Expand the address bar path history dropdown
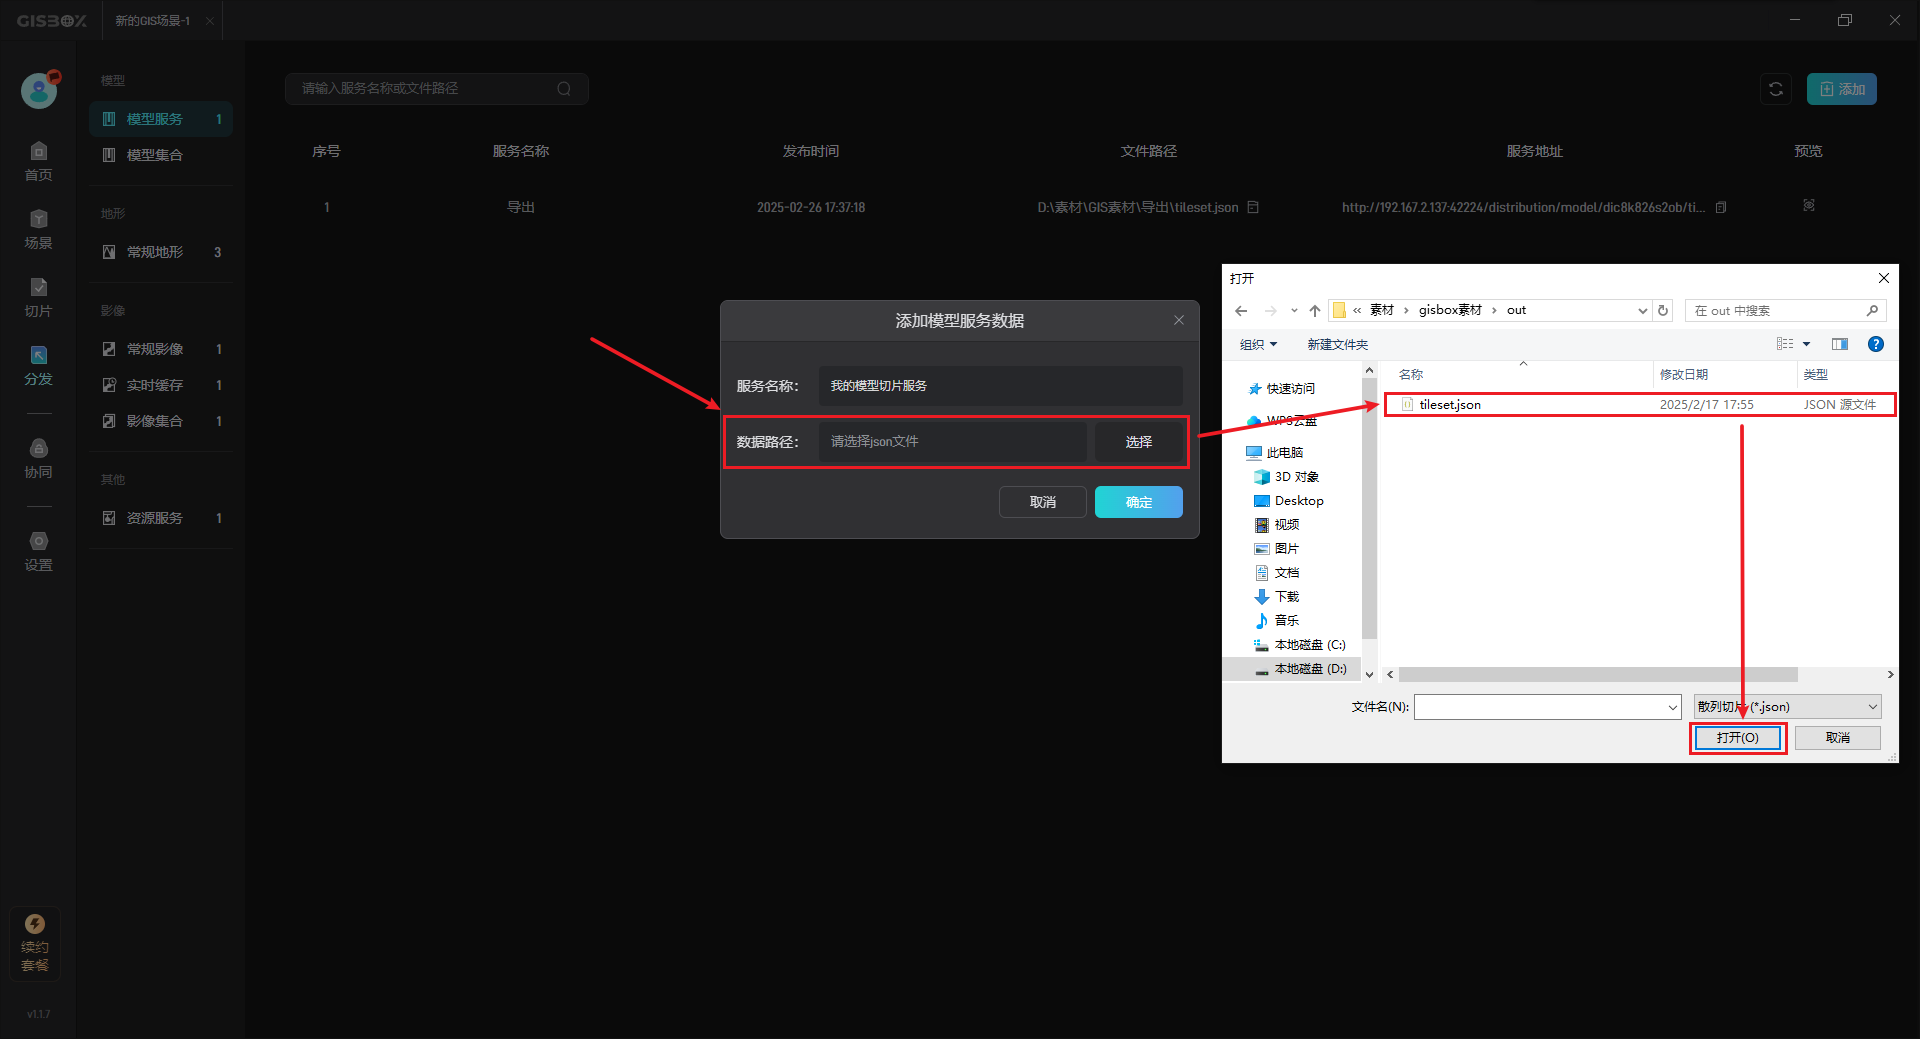The height and width of the screenshot is (1039, 1920). click(x=1642, y=310)
